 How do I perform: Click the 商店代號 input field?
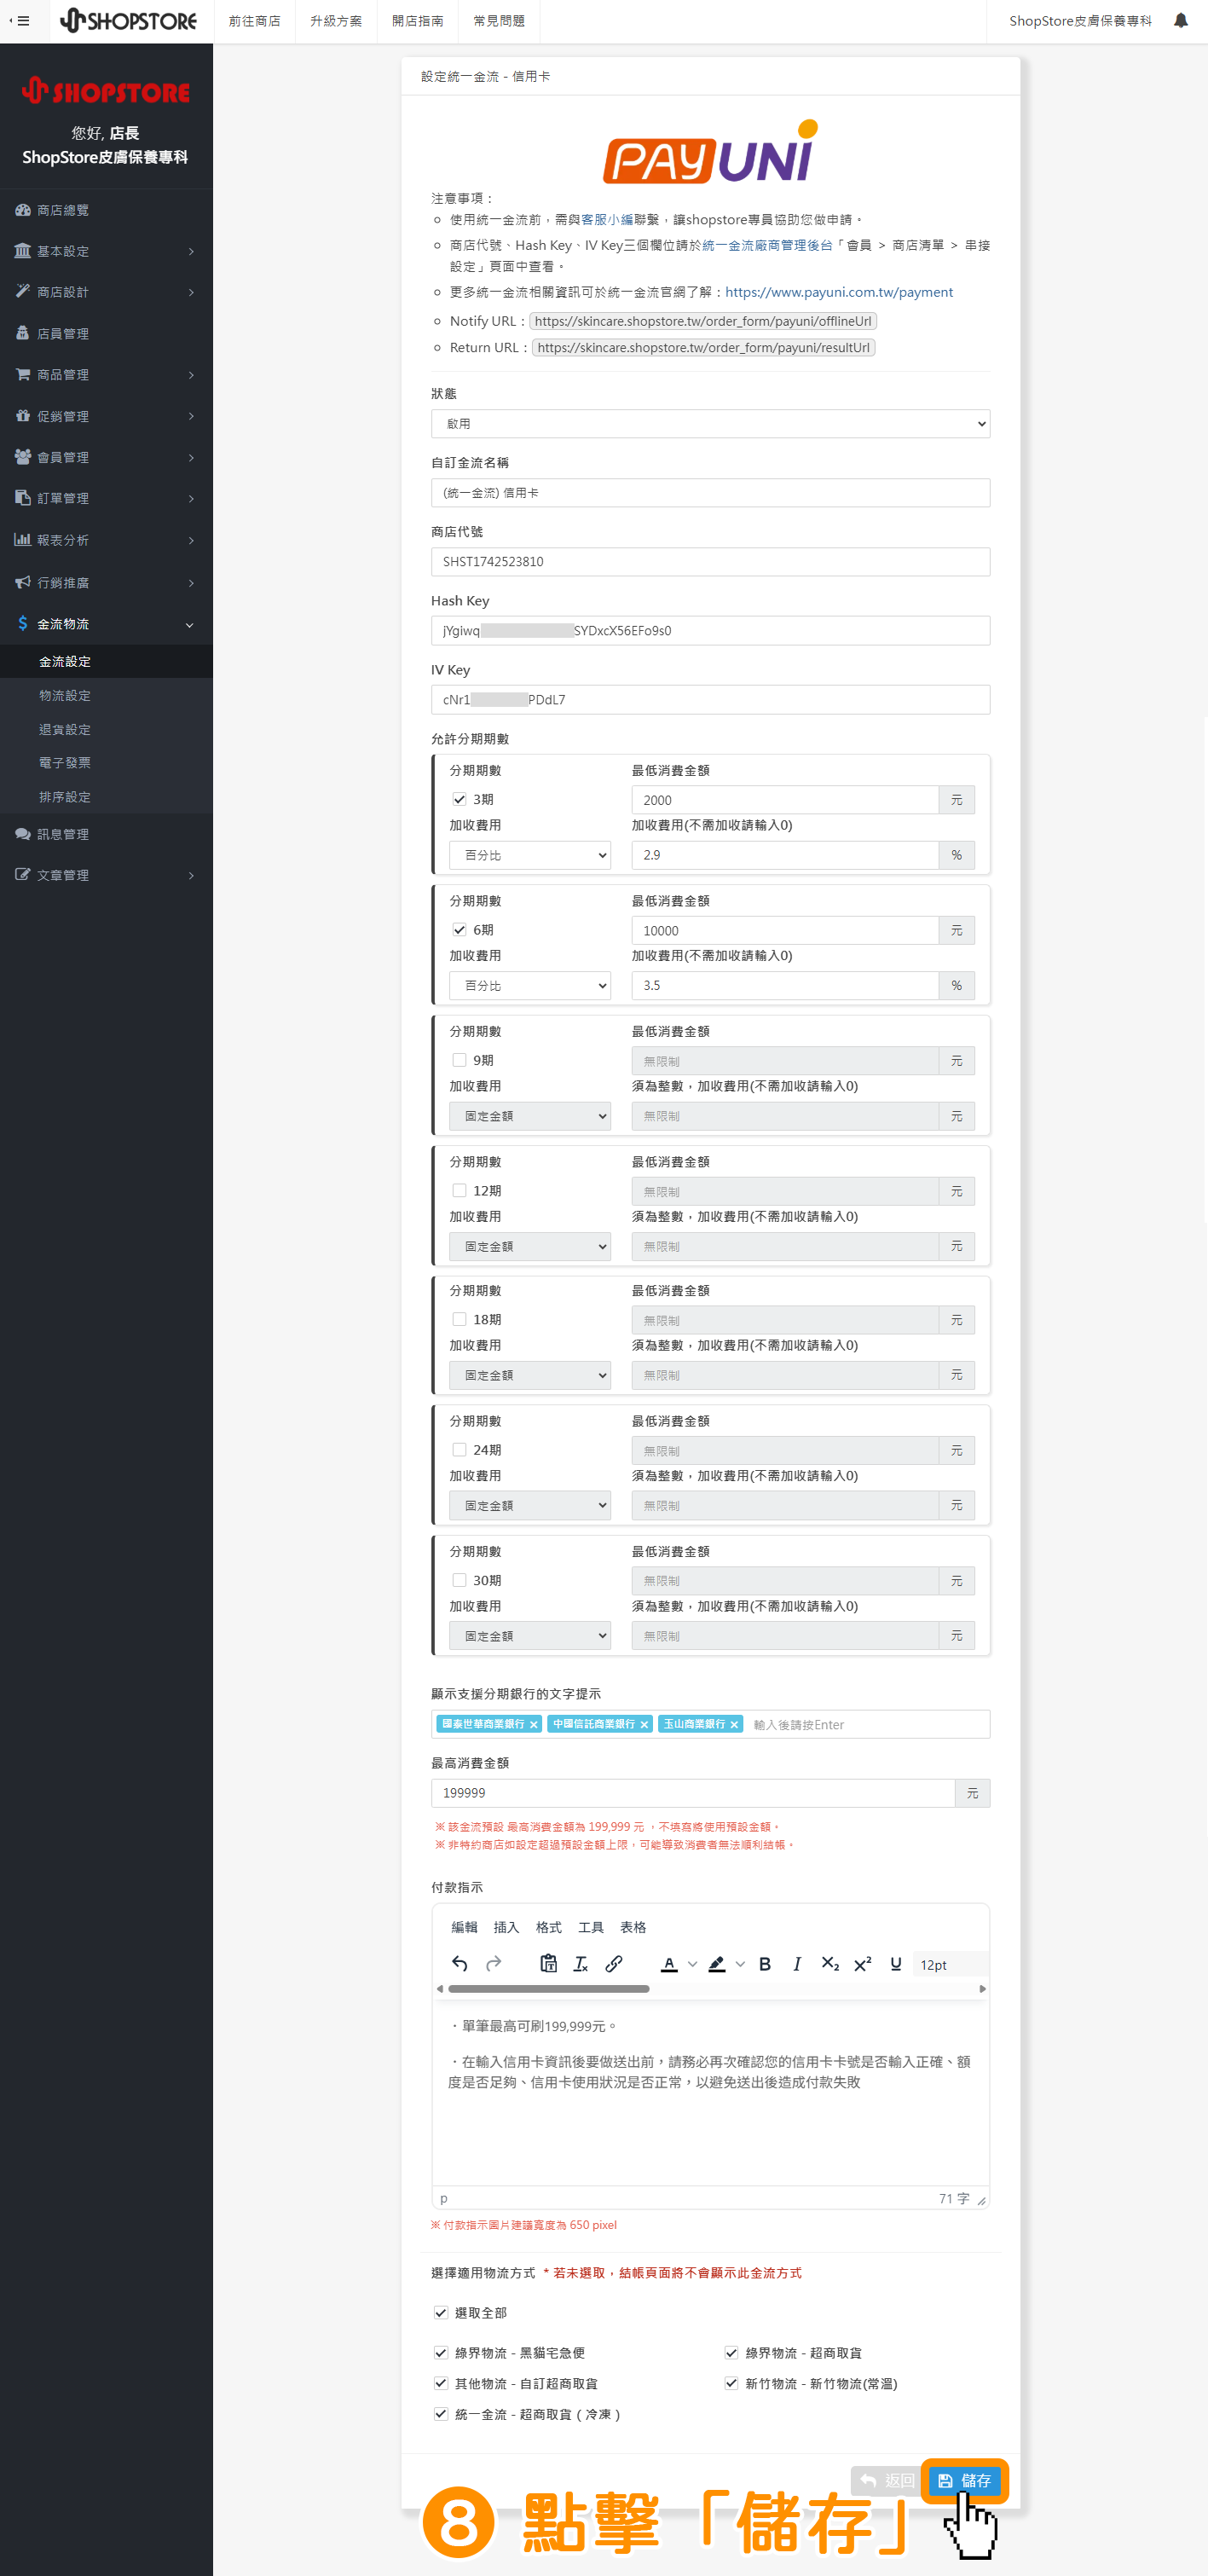pos(710,562)
